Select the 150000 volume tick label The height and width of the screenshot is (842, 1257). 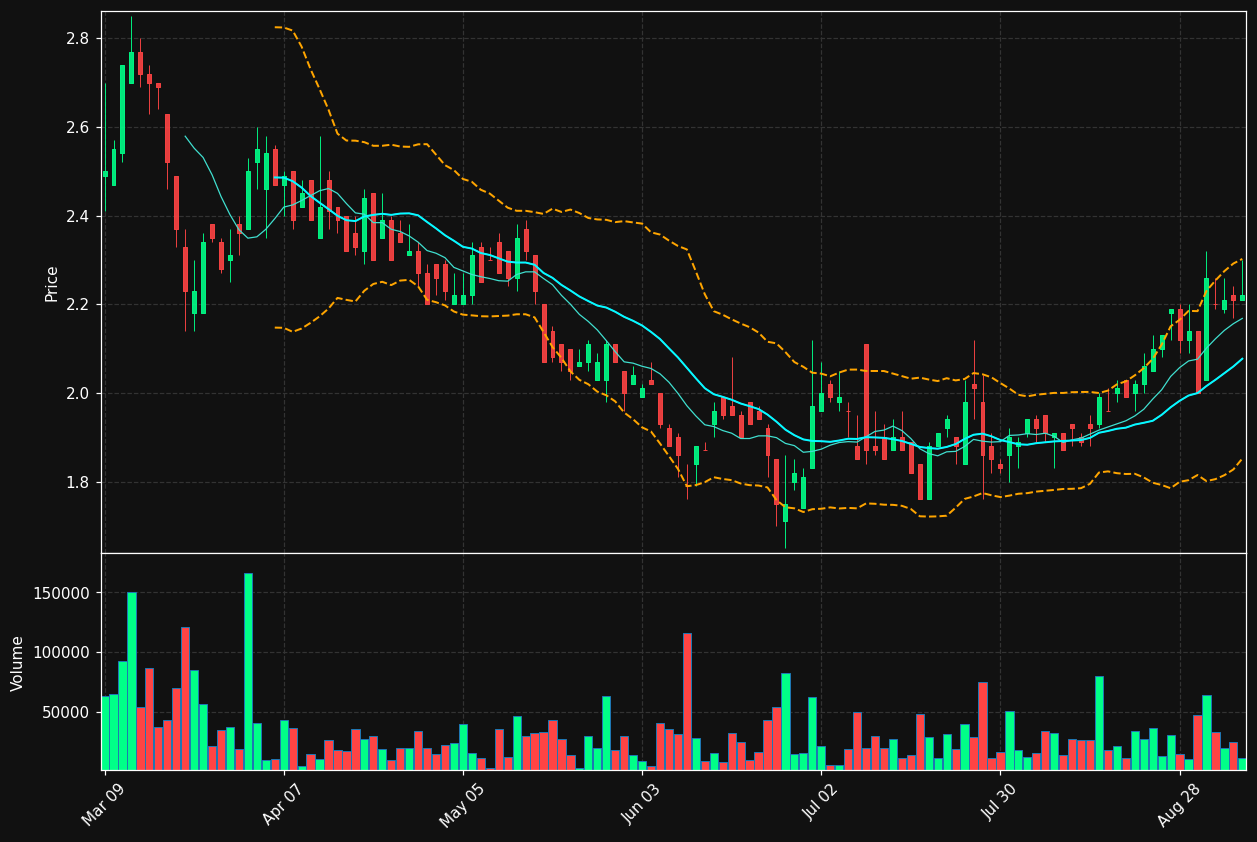click(63, 593)
